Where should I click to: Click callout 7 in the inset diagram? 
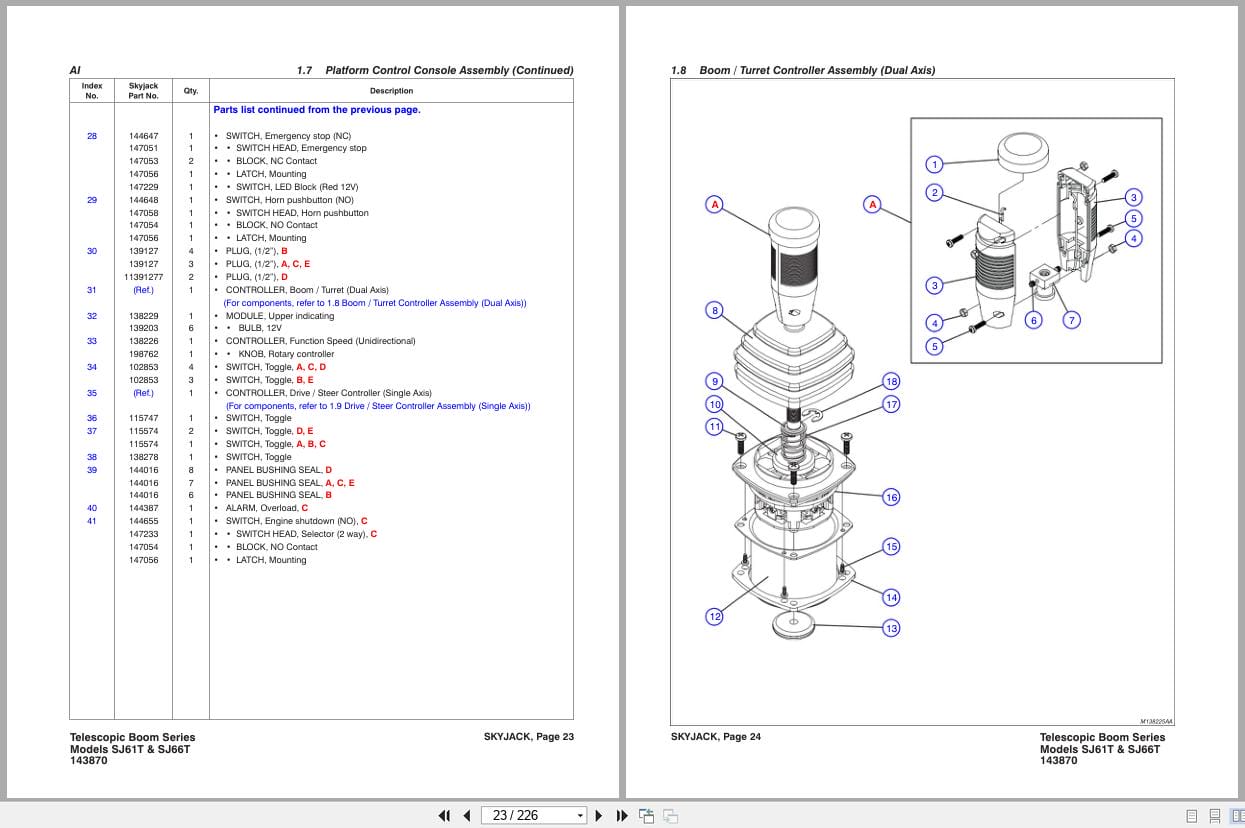point(1071,320)
